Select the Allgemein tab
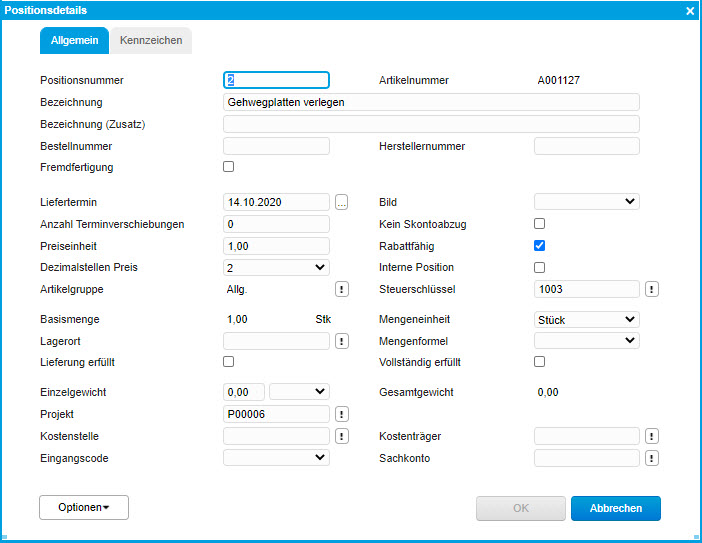The height and width of the screenshot is (543, 702). pos(74,41)
